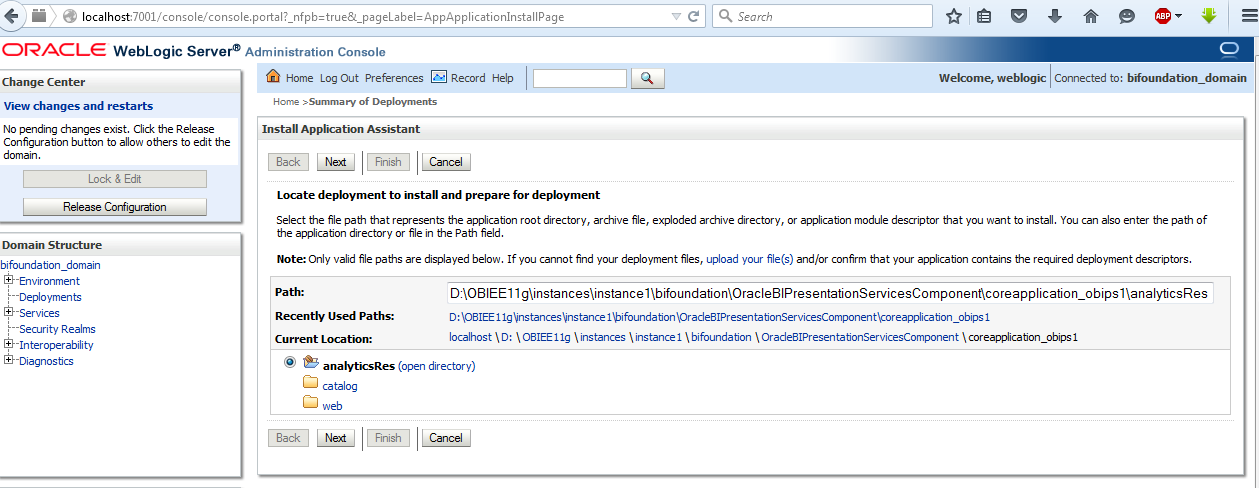The width and height of the screenshot is (1259, 488).
Task: Expand the Interoperability tree node
Action: tap(8, 345)
